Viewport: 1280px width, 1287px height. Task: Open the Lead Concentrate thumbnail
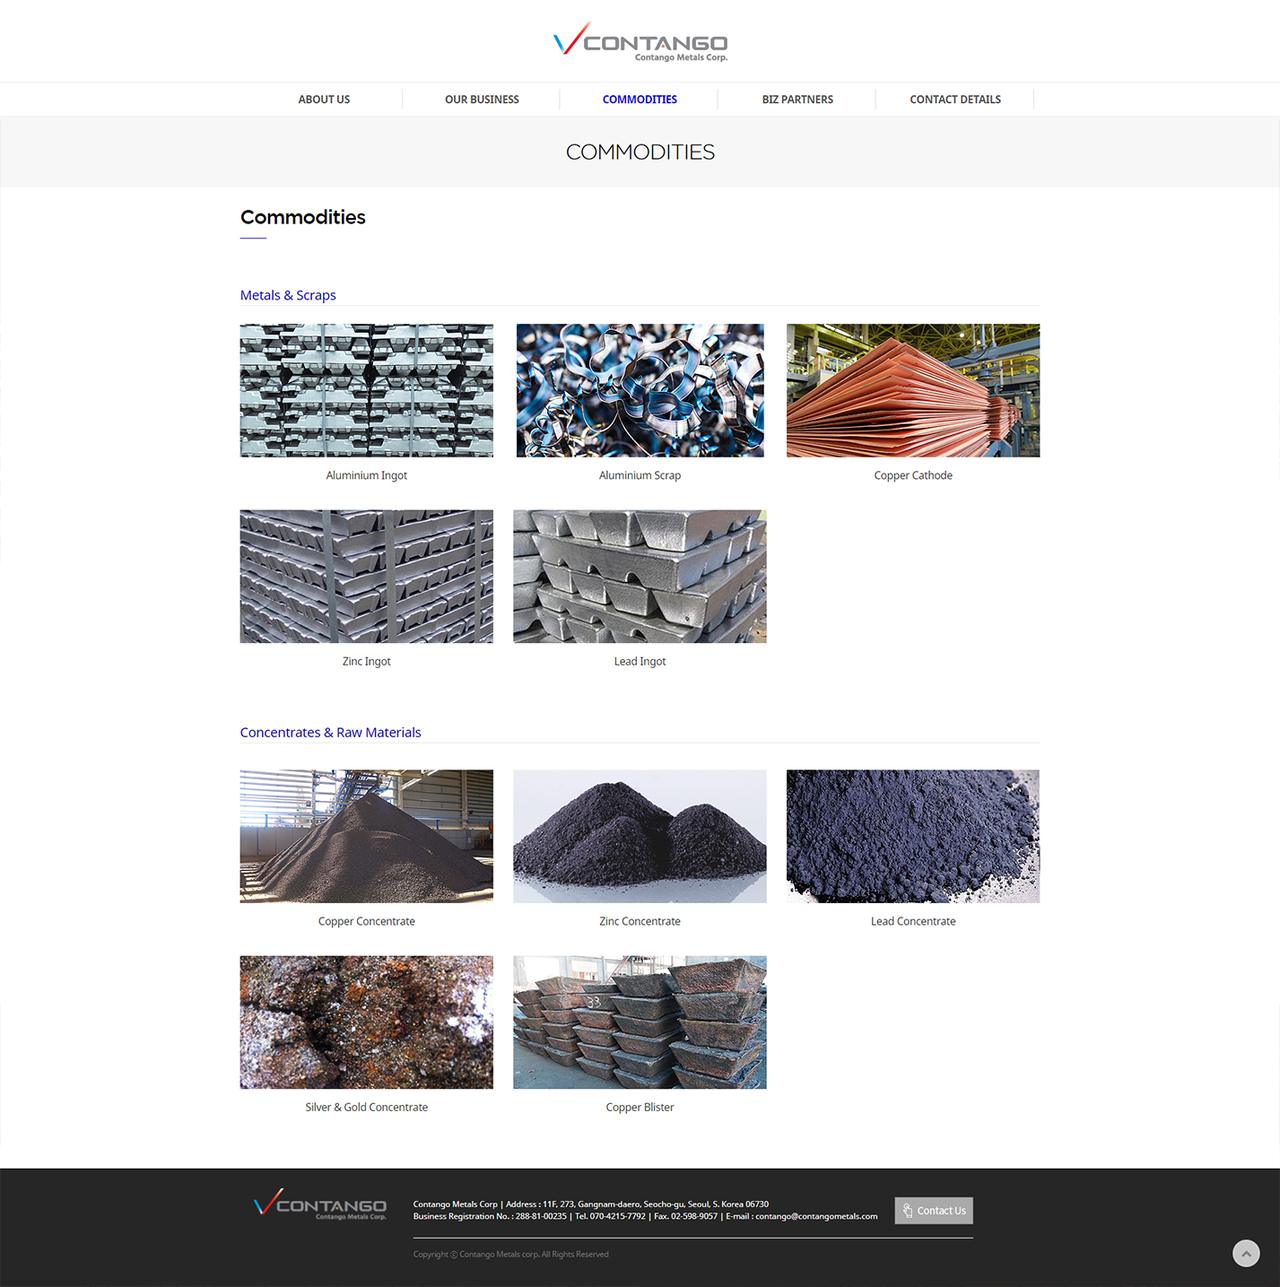coord(913,836)
